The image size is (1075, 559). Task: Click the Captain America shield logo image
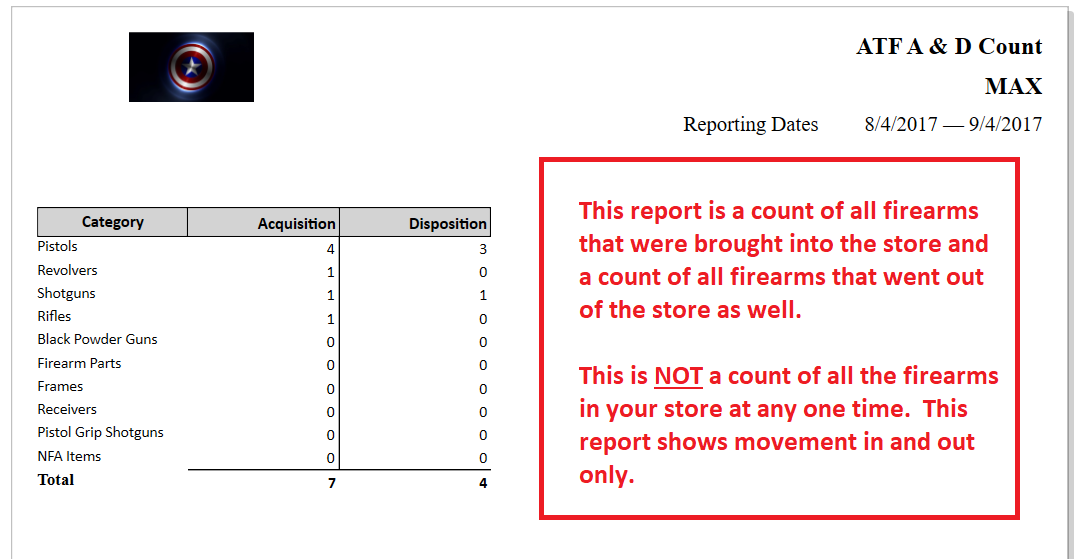[191, 67]
